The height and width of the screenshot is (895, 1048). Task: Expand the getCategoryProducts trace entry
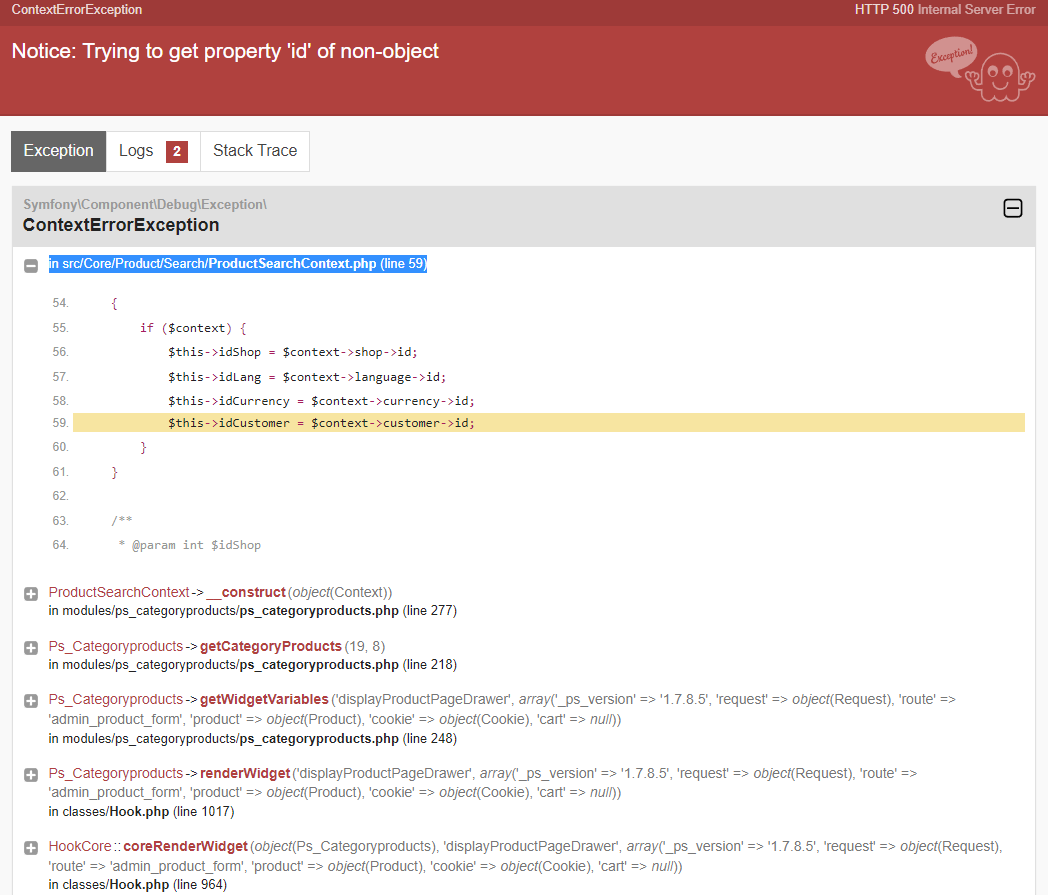[x=31, y=648]
